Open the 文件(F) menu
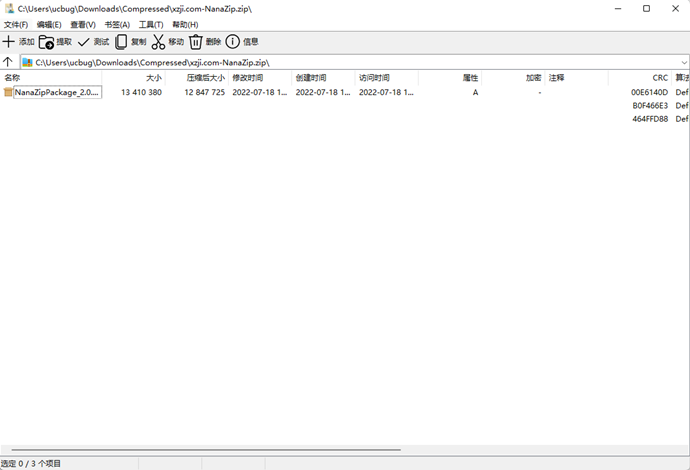This screenshot has height=470, width=690. [16, 24]
